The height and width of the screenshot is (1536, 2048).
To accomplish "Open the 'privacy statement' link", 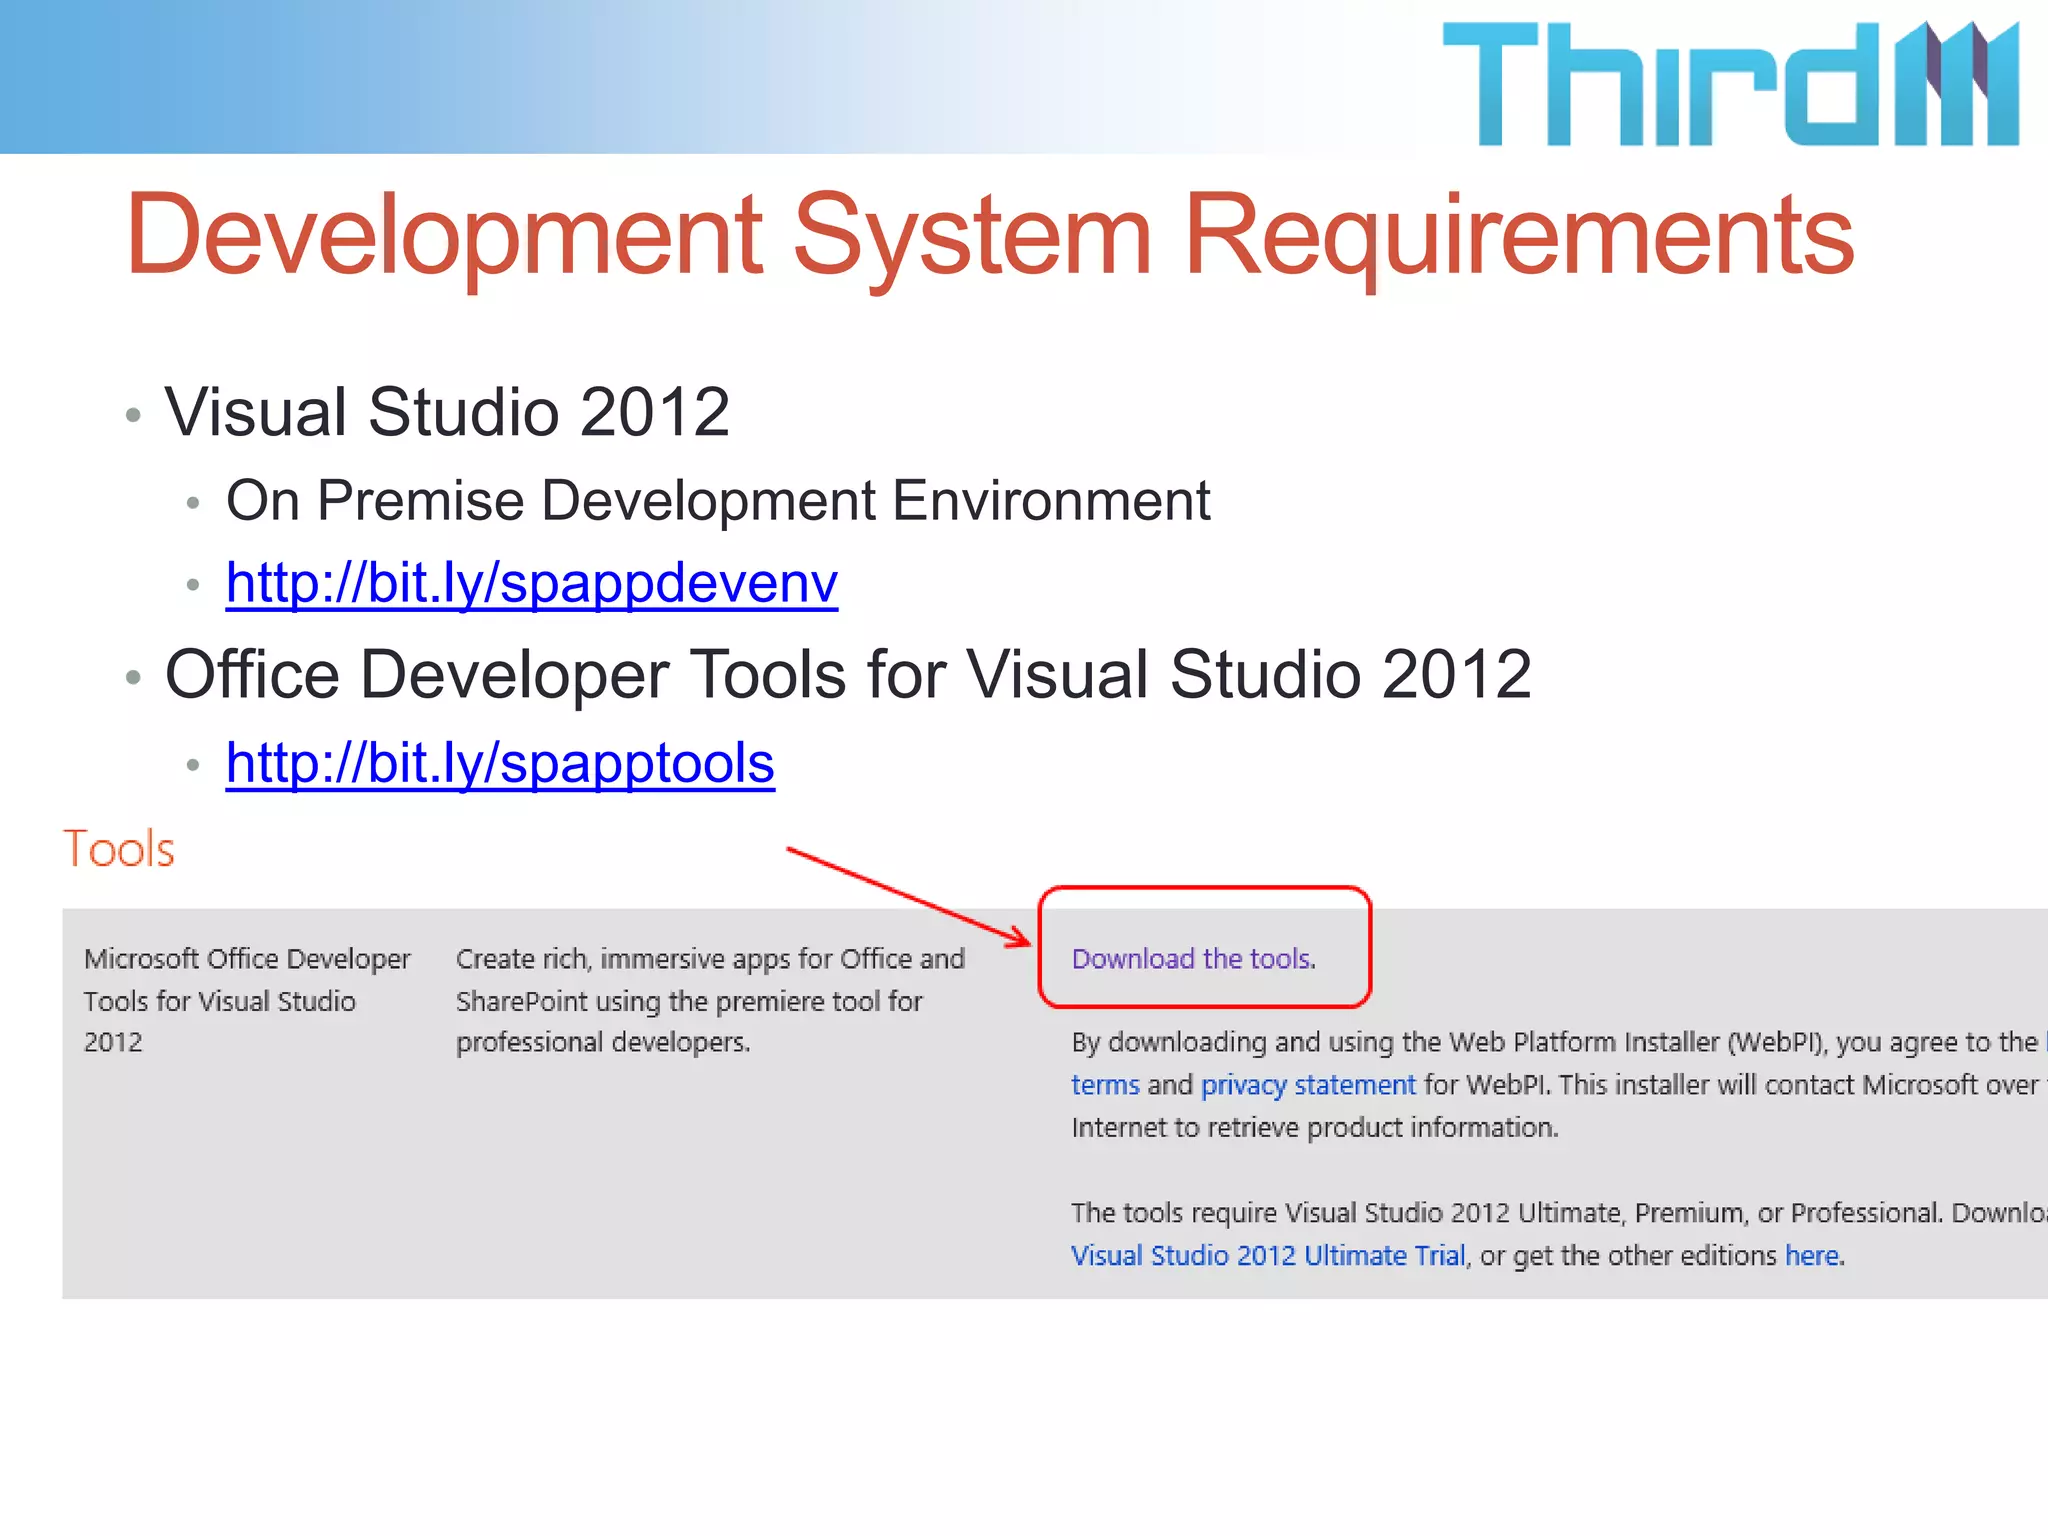I will [1307, 1085].
